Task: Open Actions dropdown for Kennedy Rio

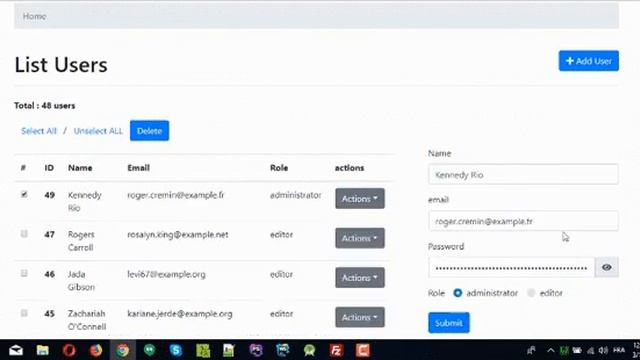Action: [x=360, y=198]
